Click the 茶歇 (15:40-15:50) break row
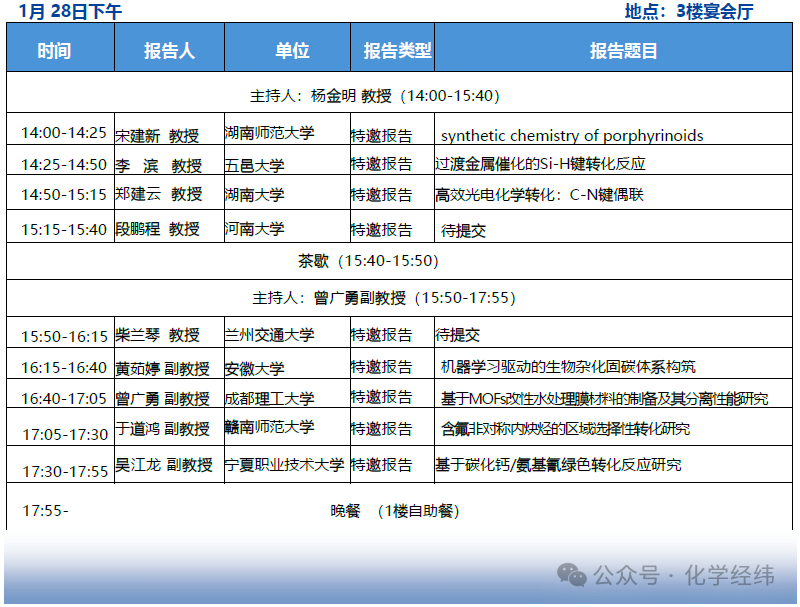Image resolution: width=800 pixels, height=607 pixels. pos(368,261)
